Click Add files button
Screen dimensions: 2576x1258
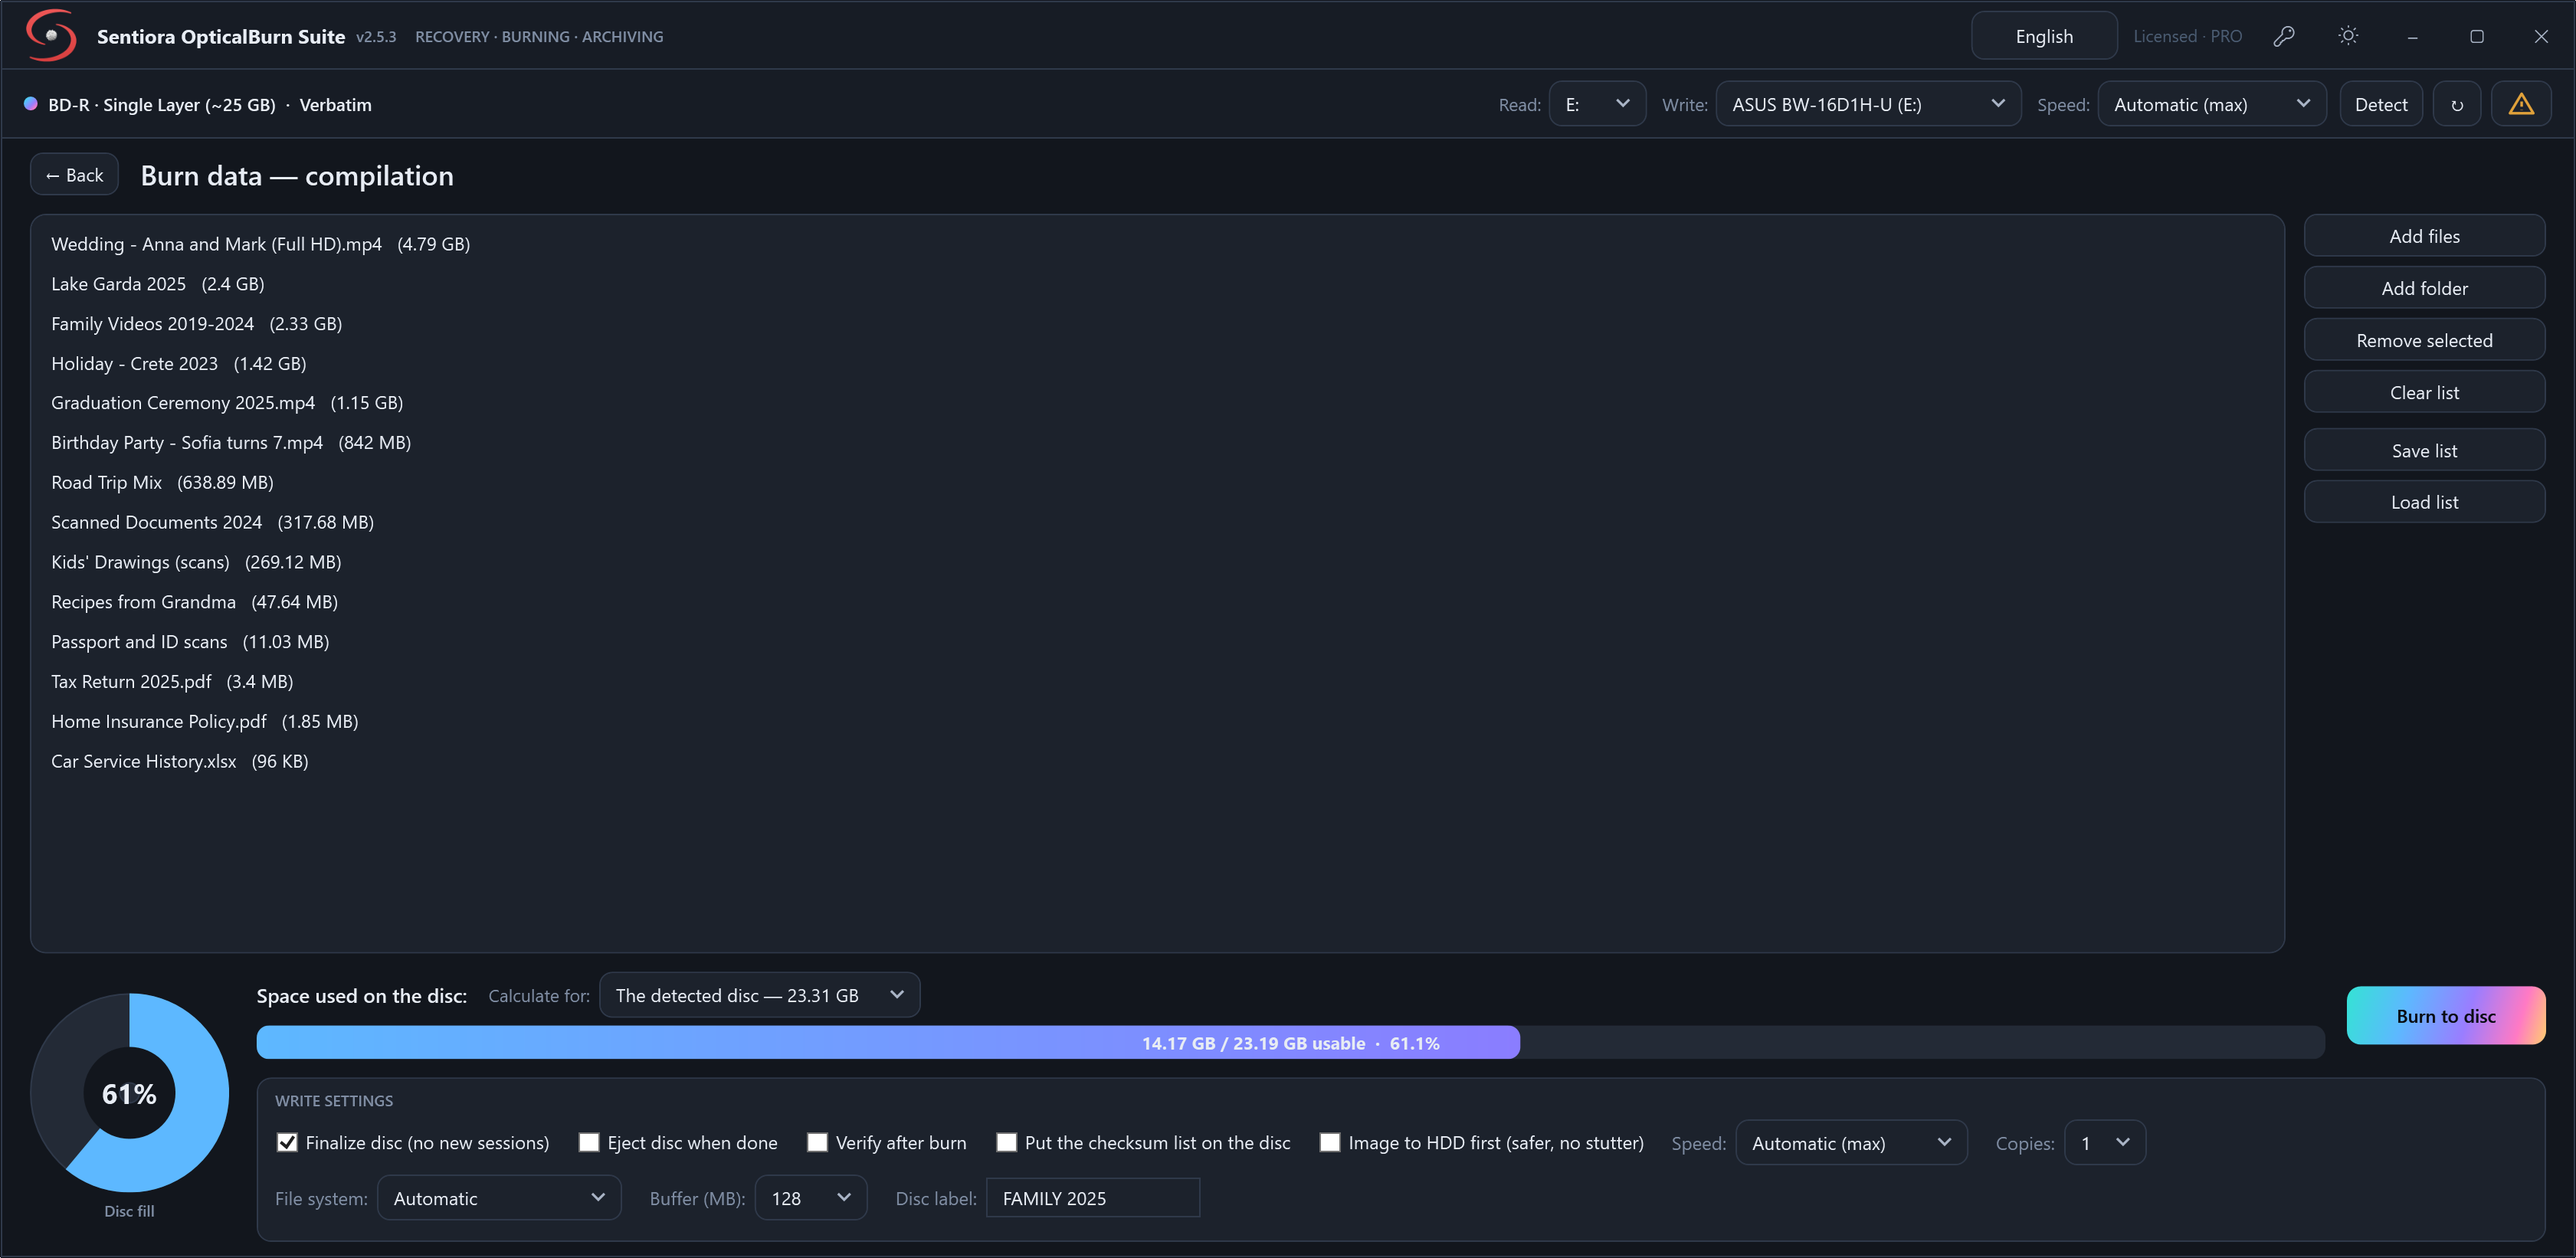click(x=2424, y=236)
